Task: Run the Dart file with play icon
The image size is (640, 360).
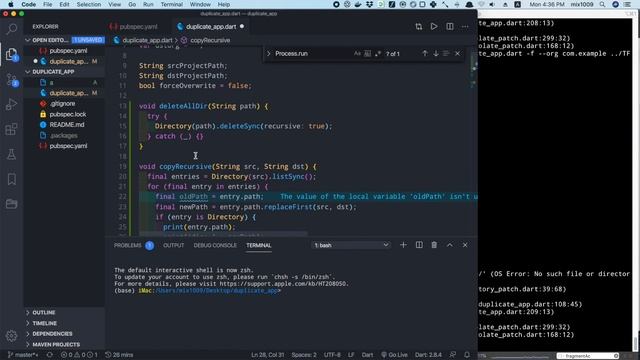Action: (434, 27)
